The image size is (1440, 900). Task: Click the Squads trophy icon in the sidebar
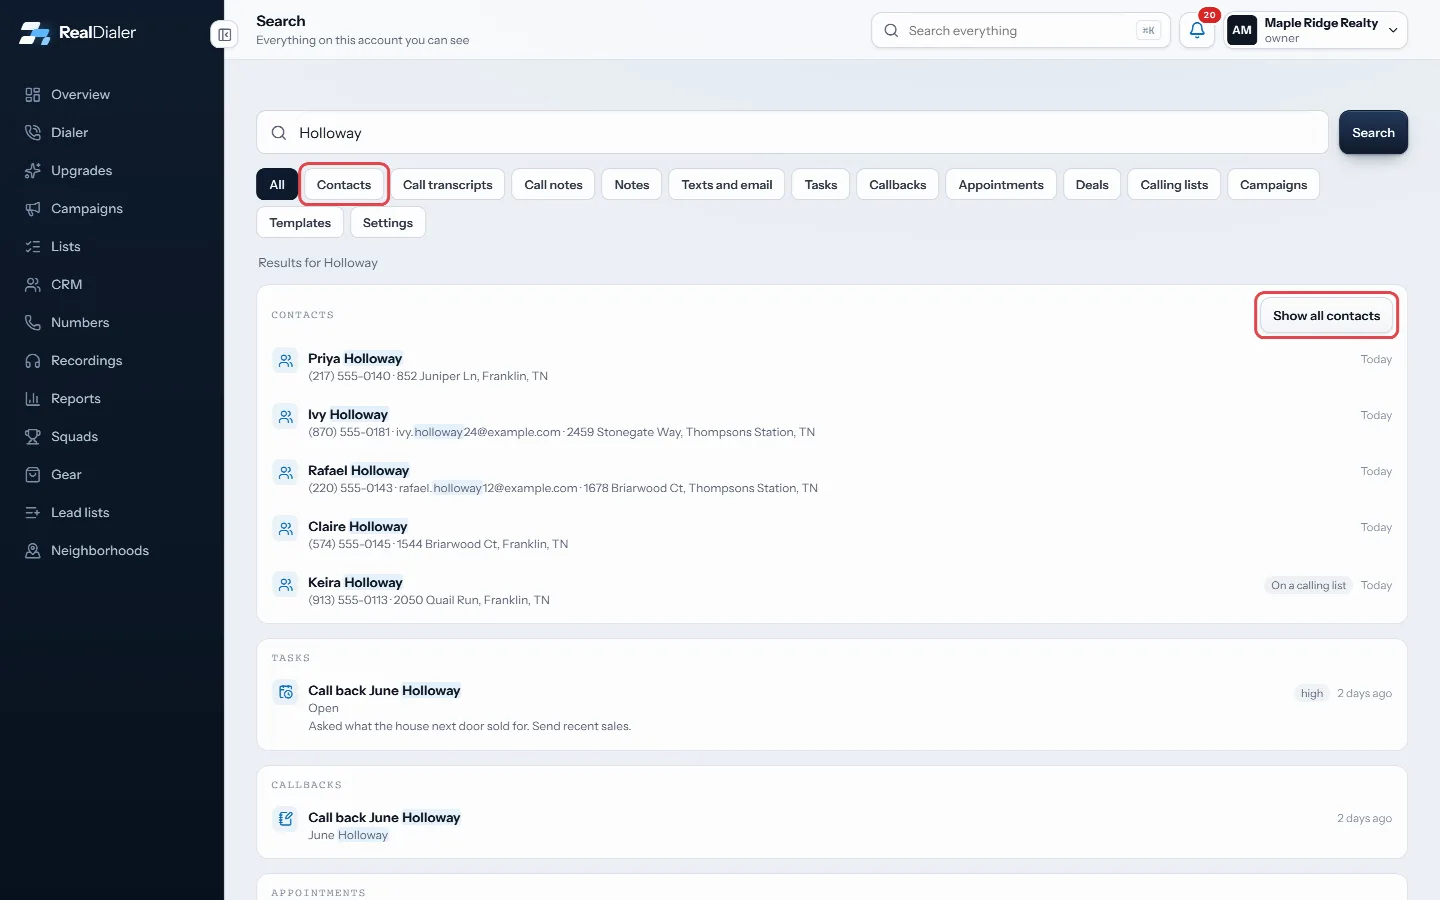33,437
